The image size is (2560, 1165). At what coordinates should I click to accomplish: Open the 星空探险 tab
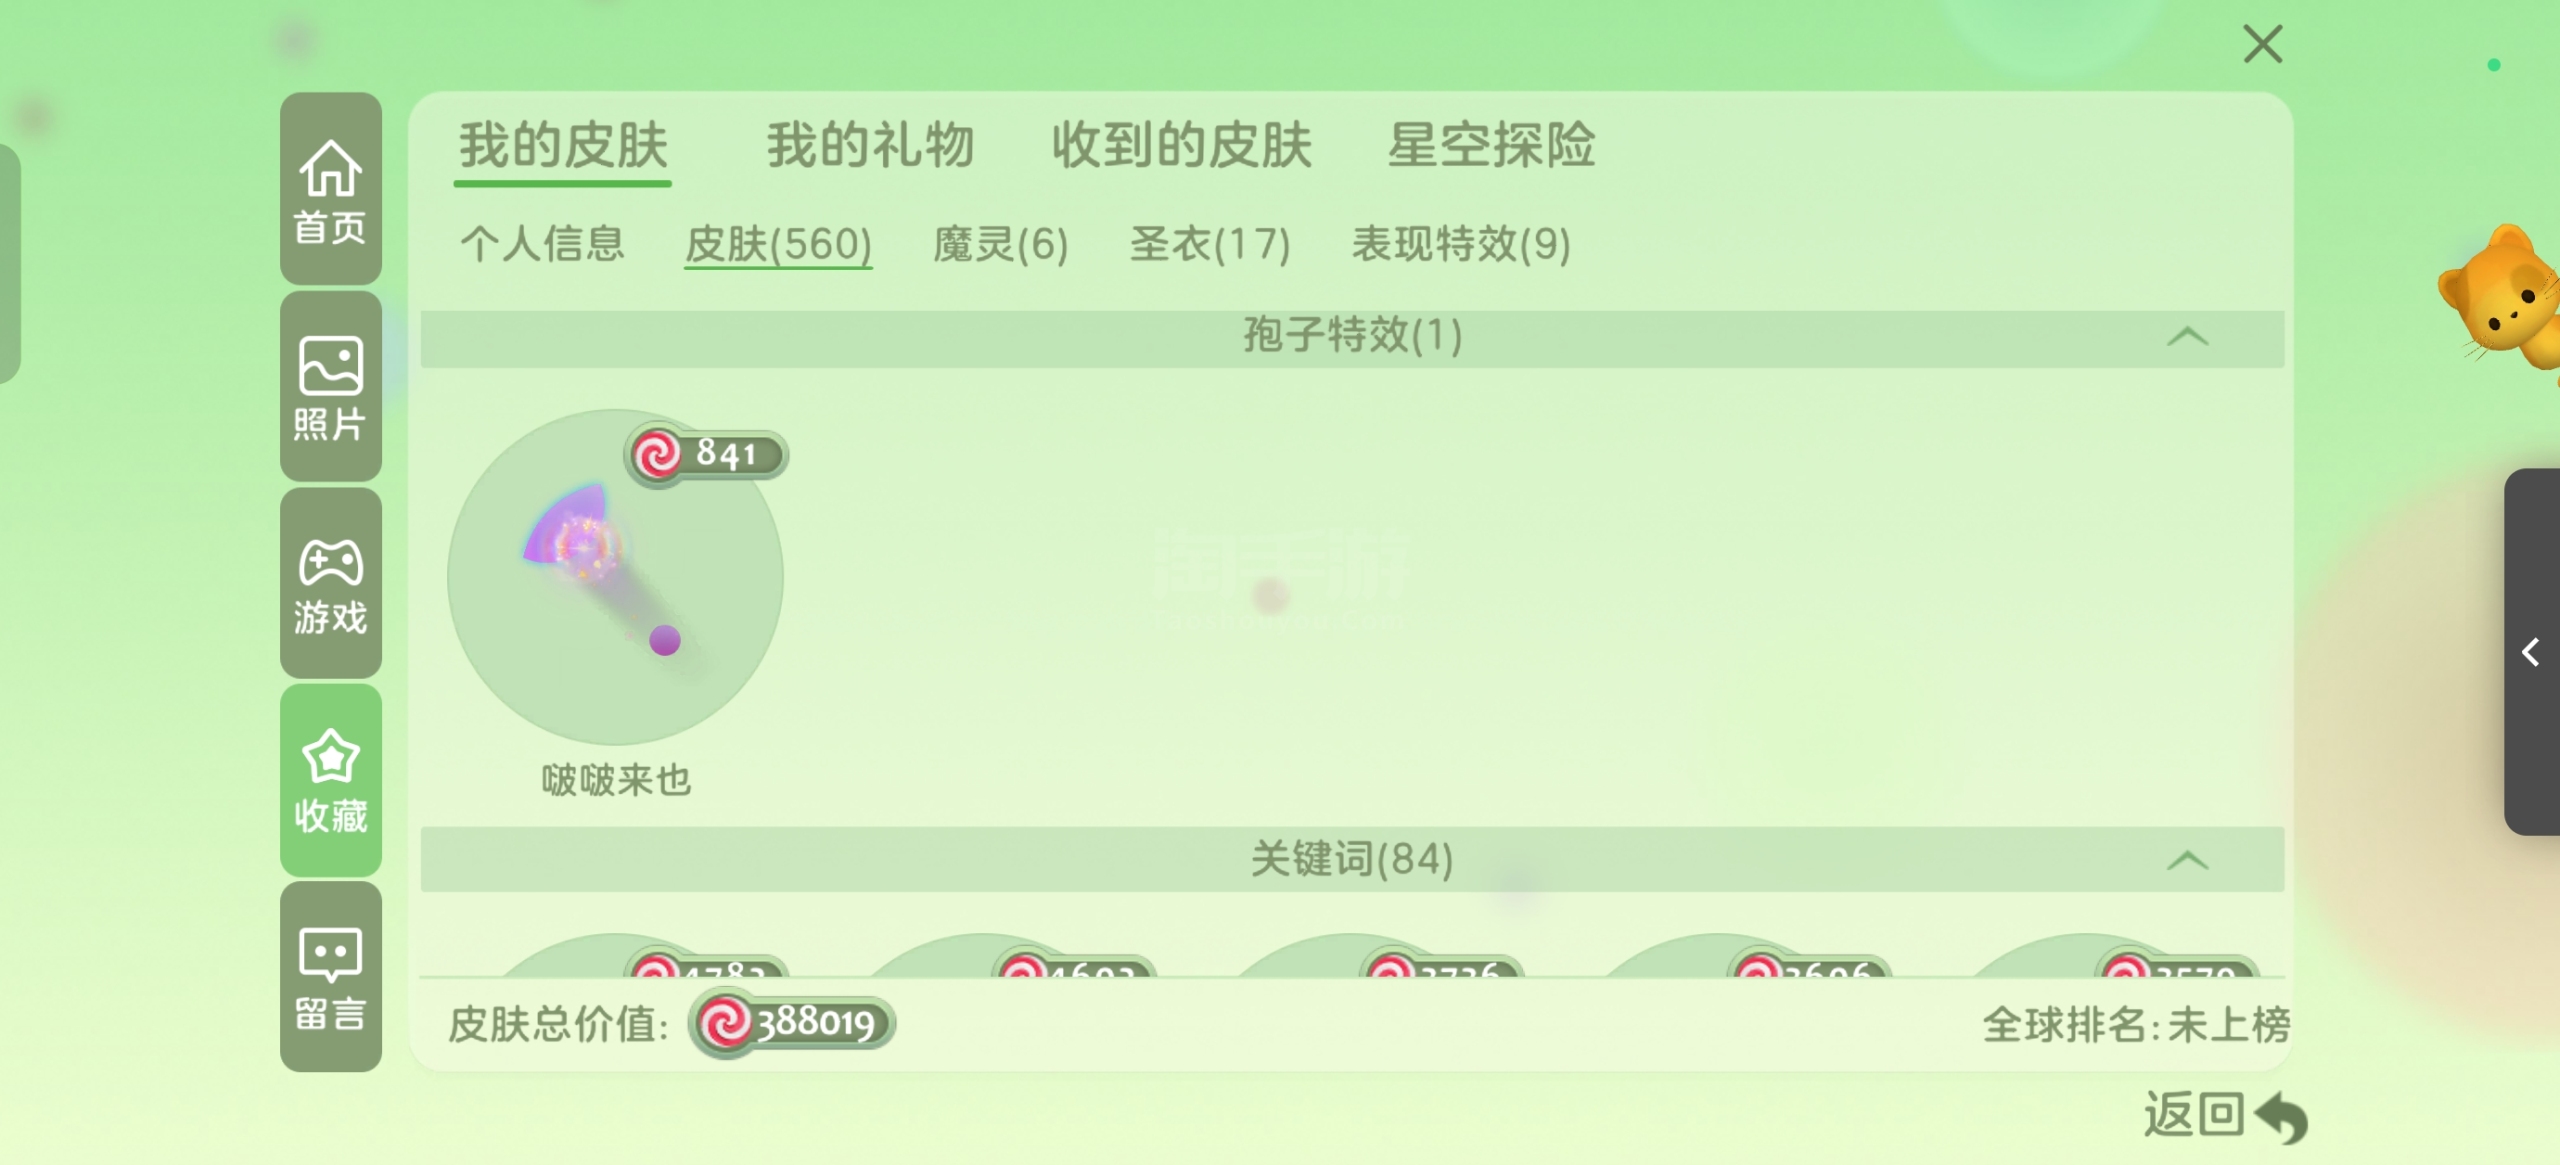[1491, 145]
